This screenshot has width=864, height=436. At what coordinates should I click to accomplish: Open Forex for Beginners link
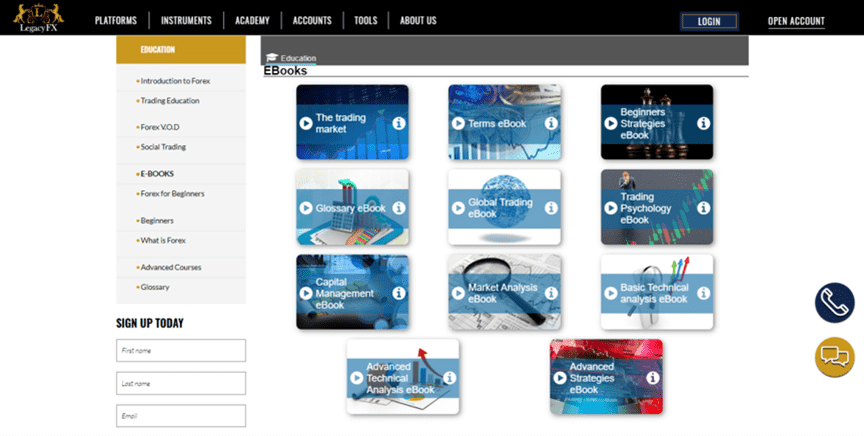172,194
